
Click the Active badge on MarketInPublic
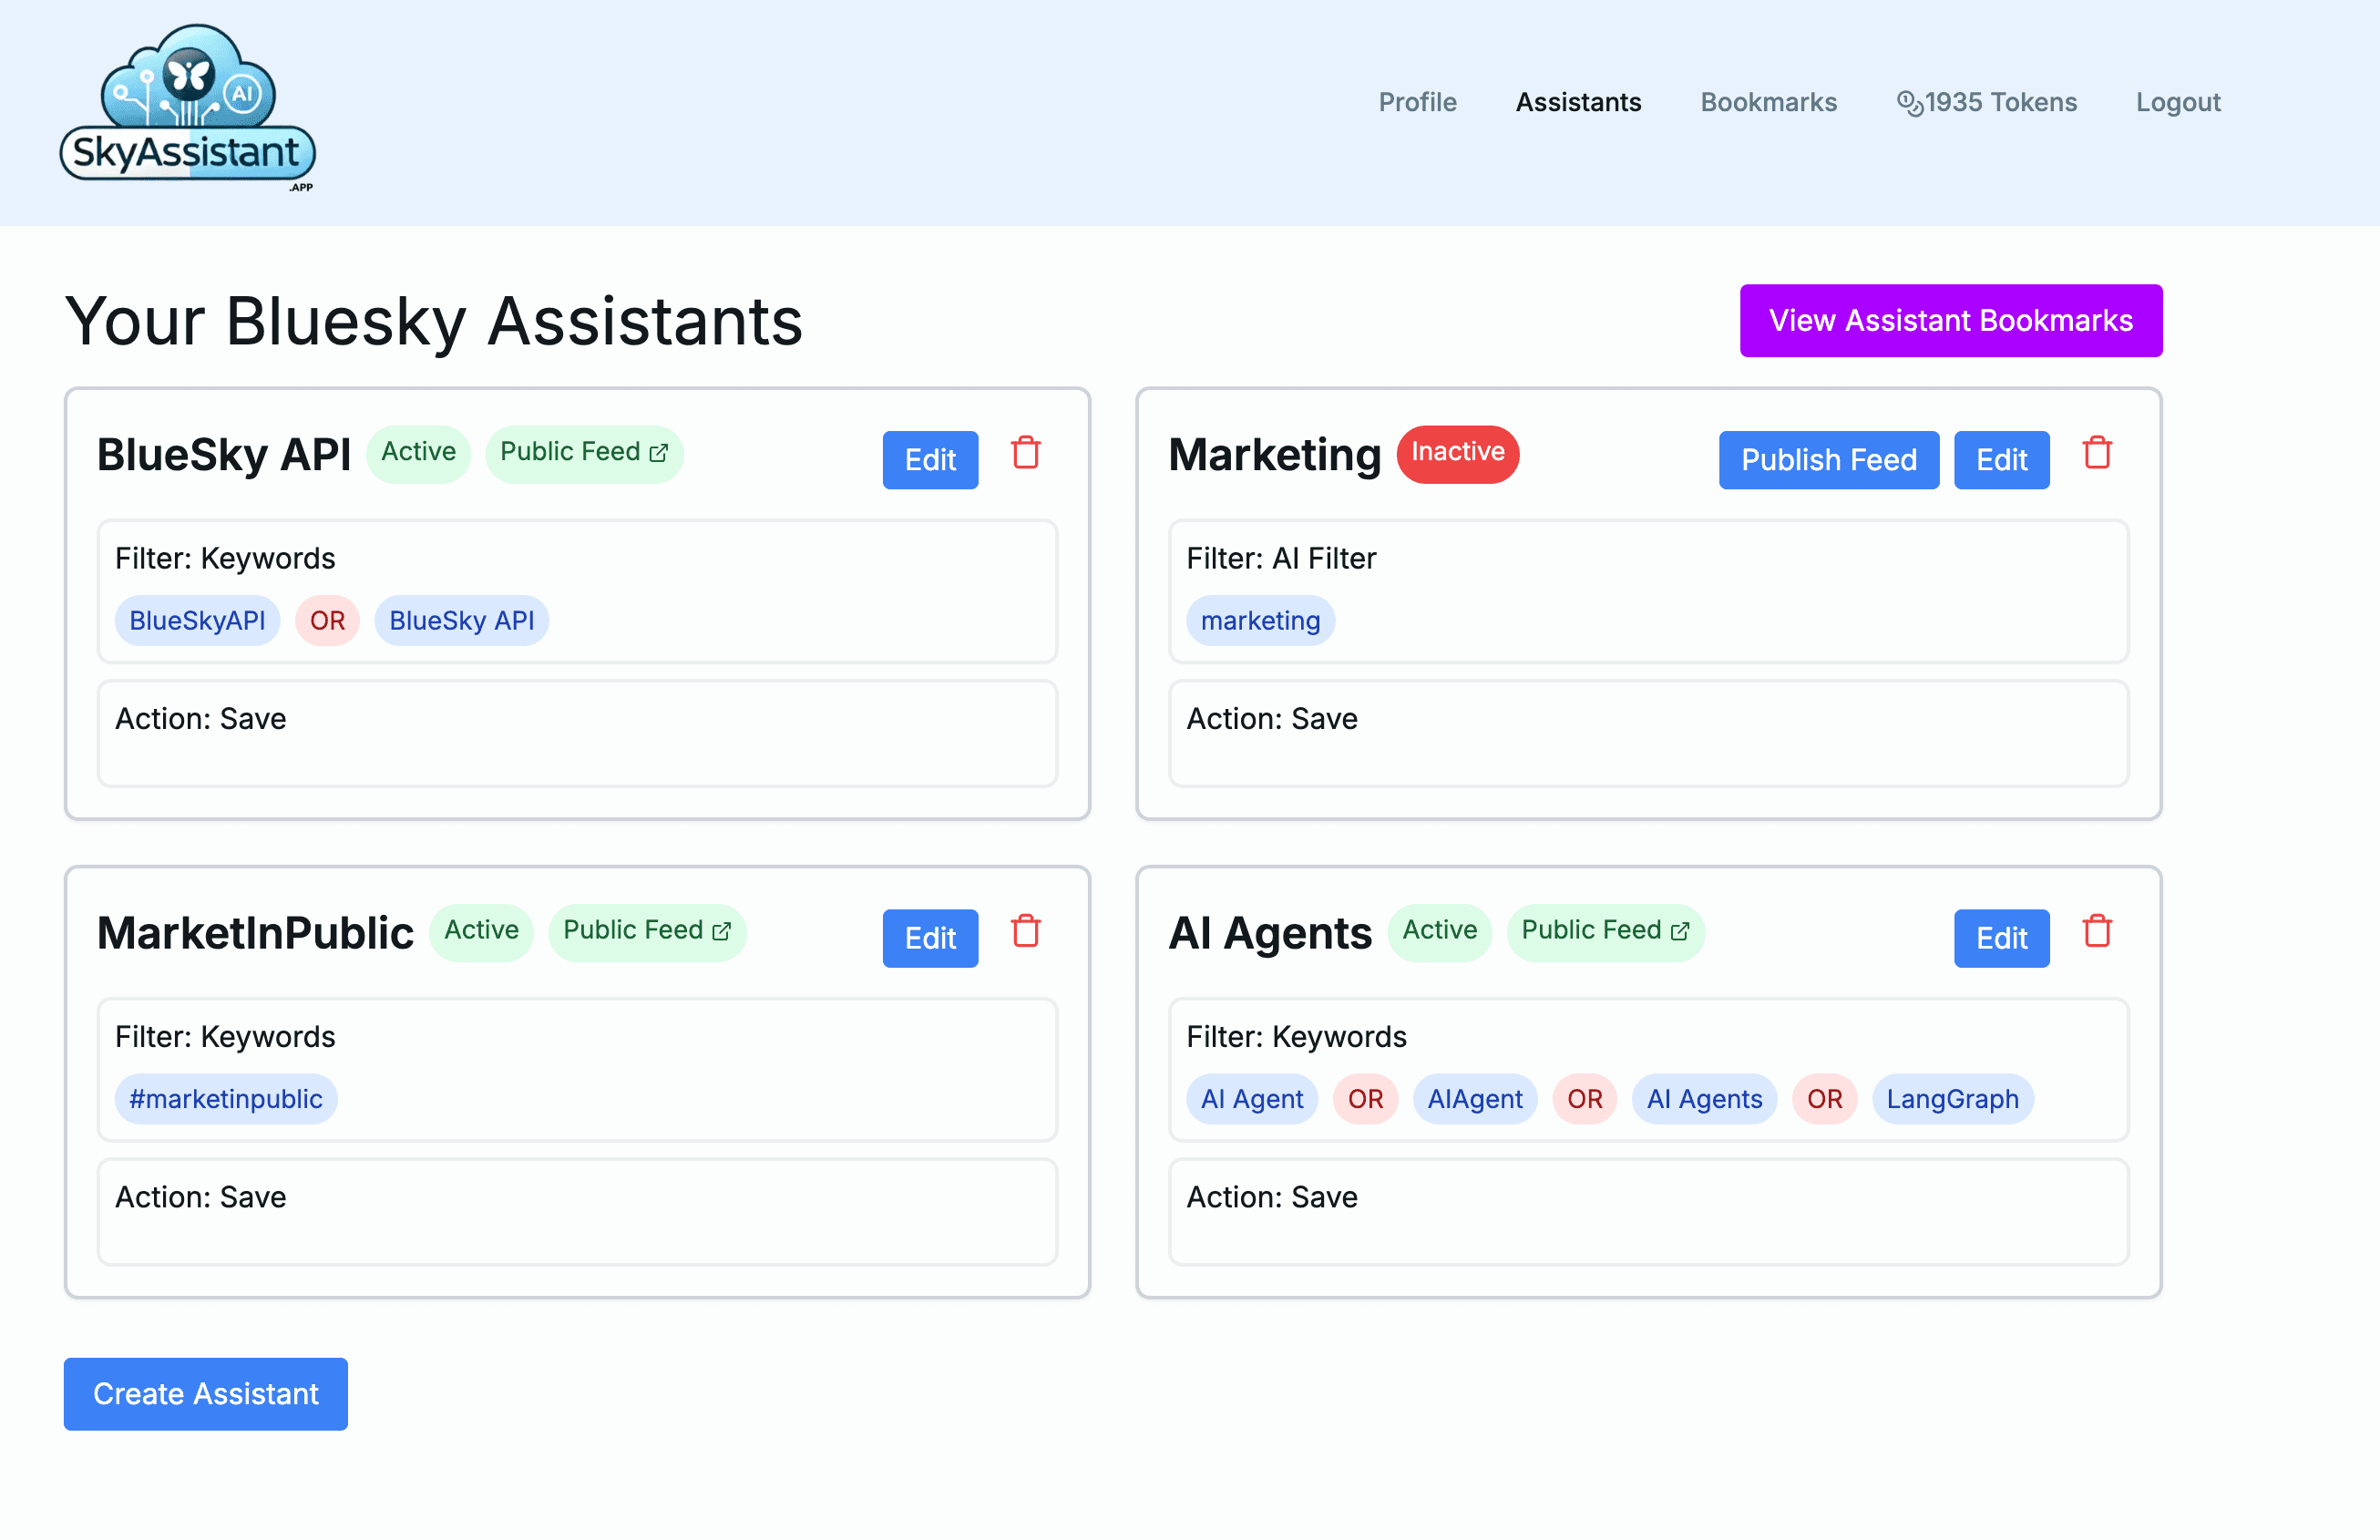pos(481,931)
